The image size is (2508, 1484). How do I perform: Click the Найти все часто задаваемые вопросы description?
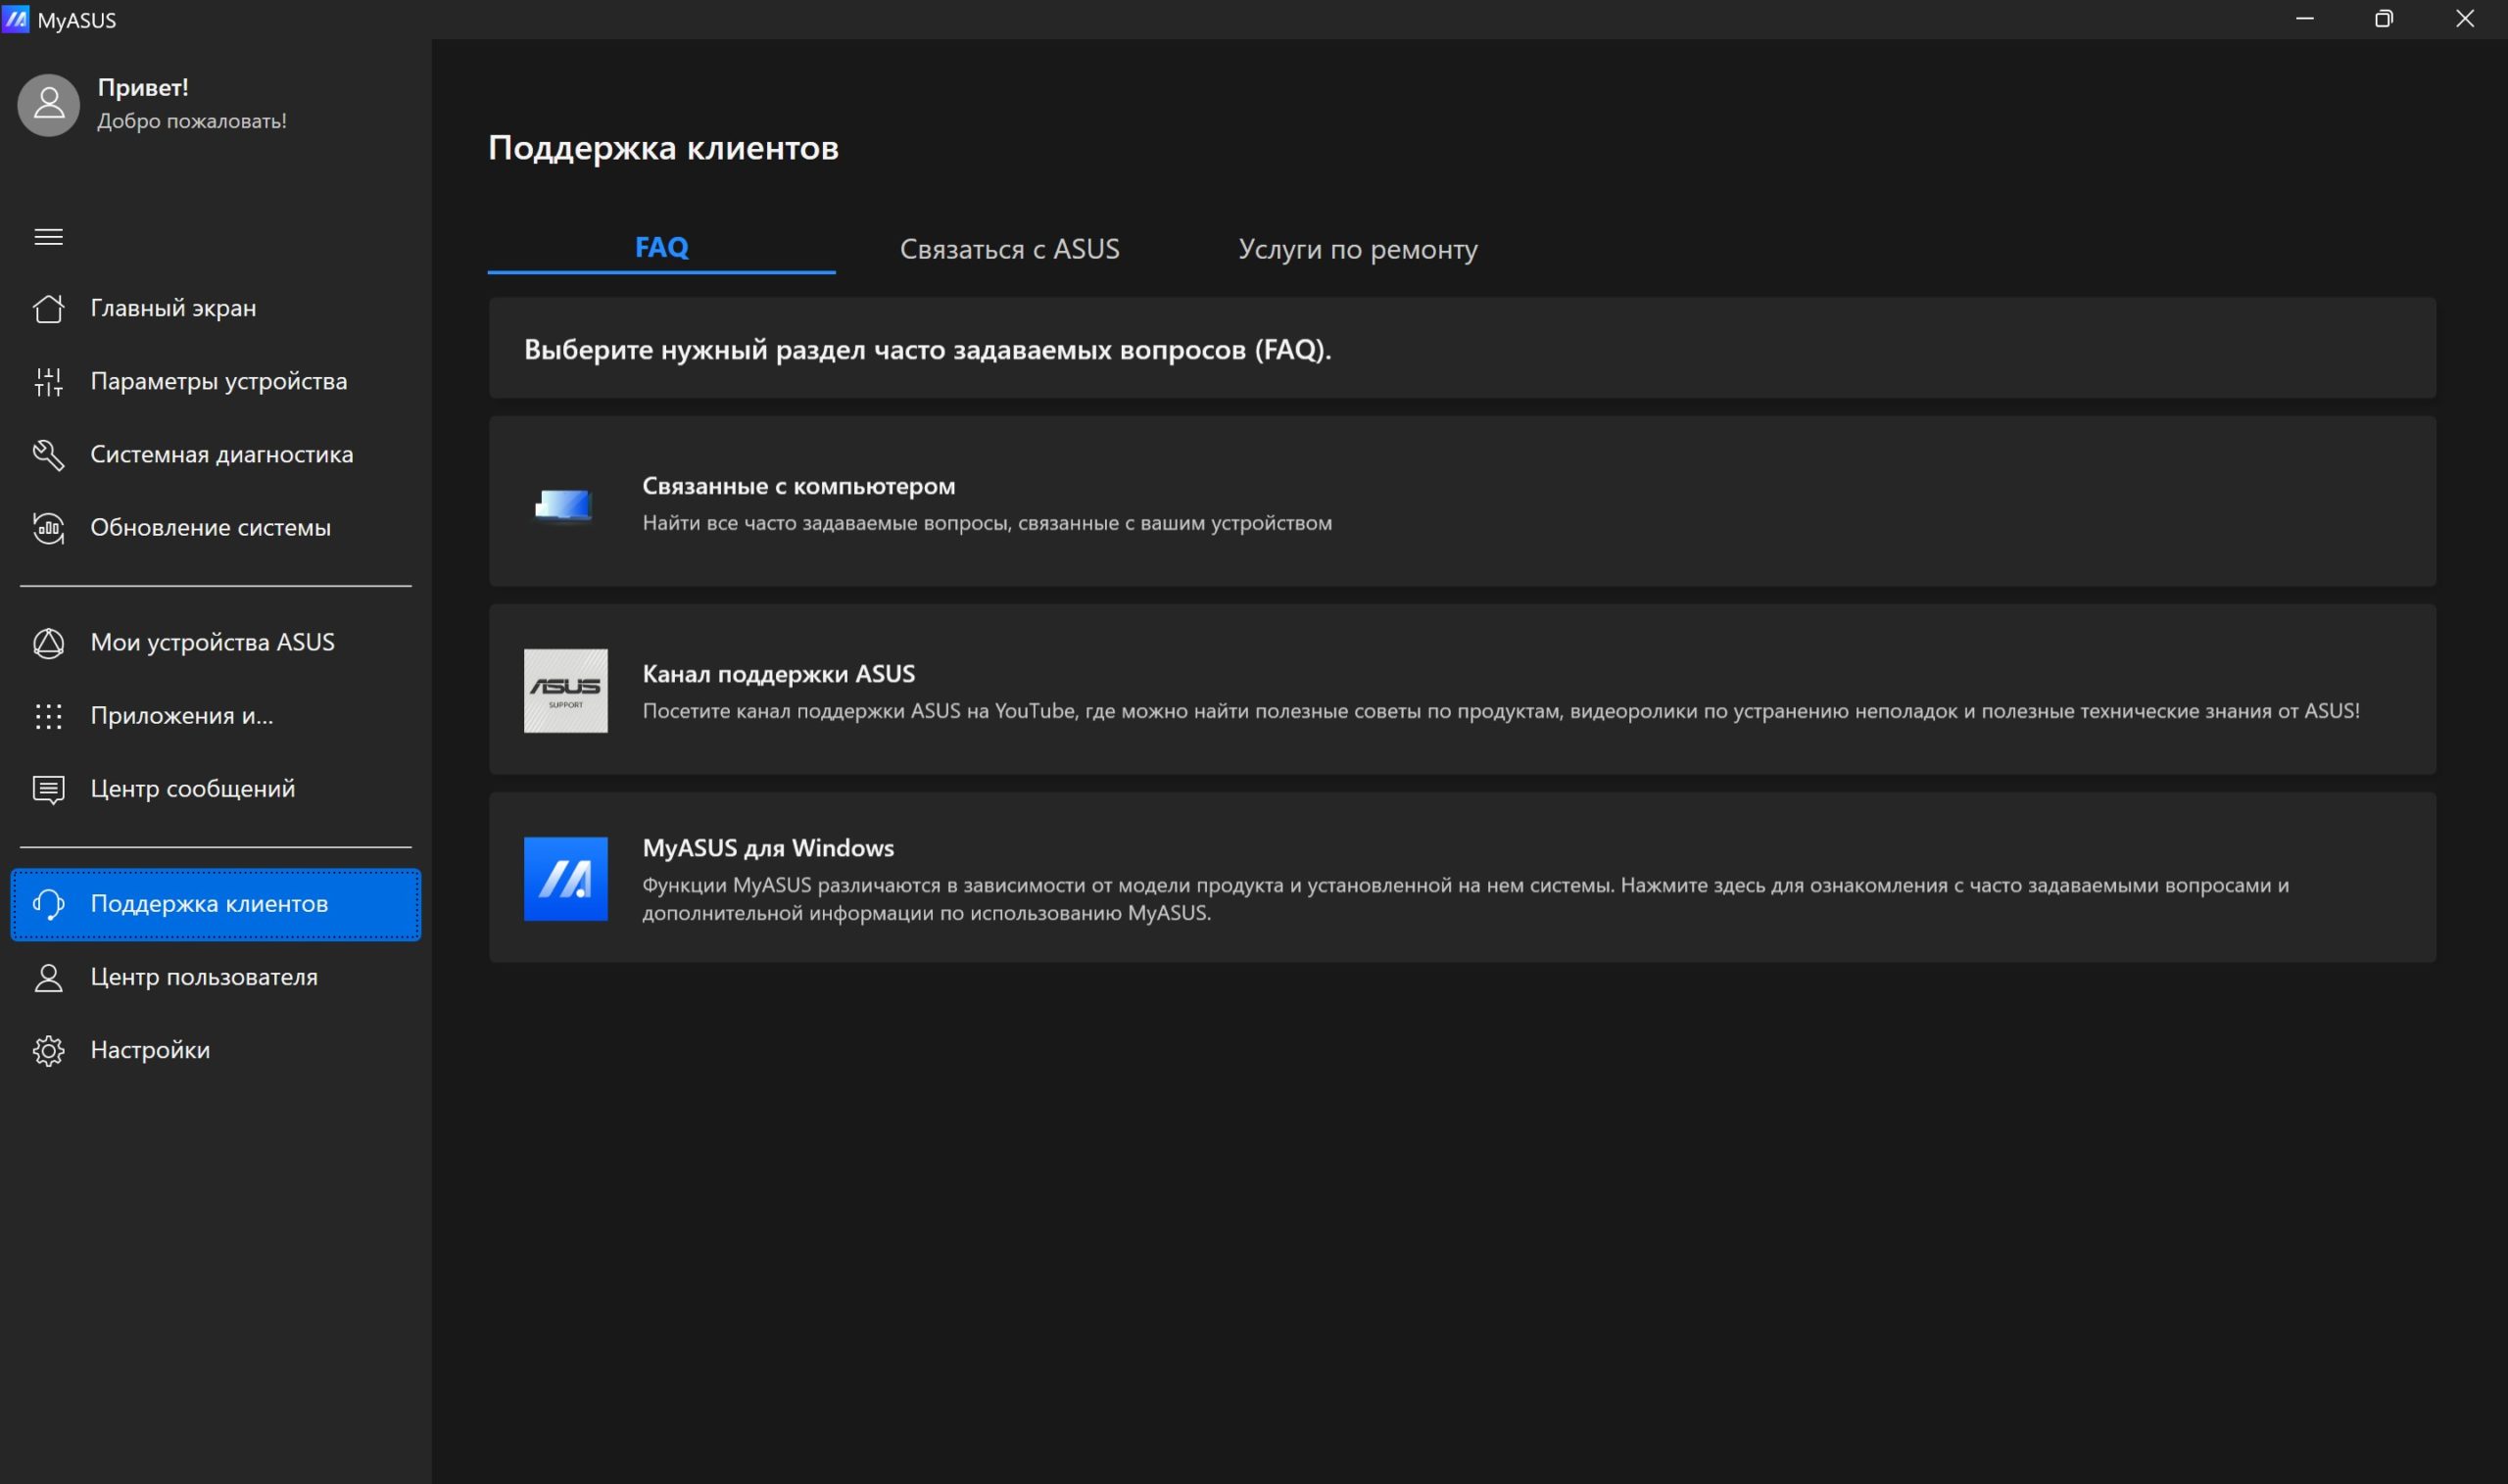coord(987,523)
